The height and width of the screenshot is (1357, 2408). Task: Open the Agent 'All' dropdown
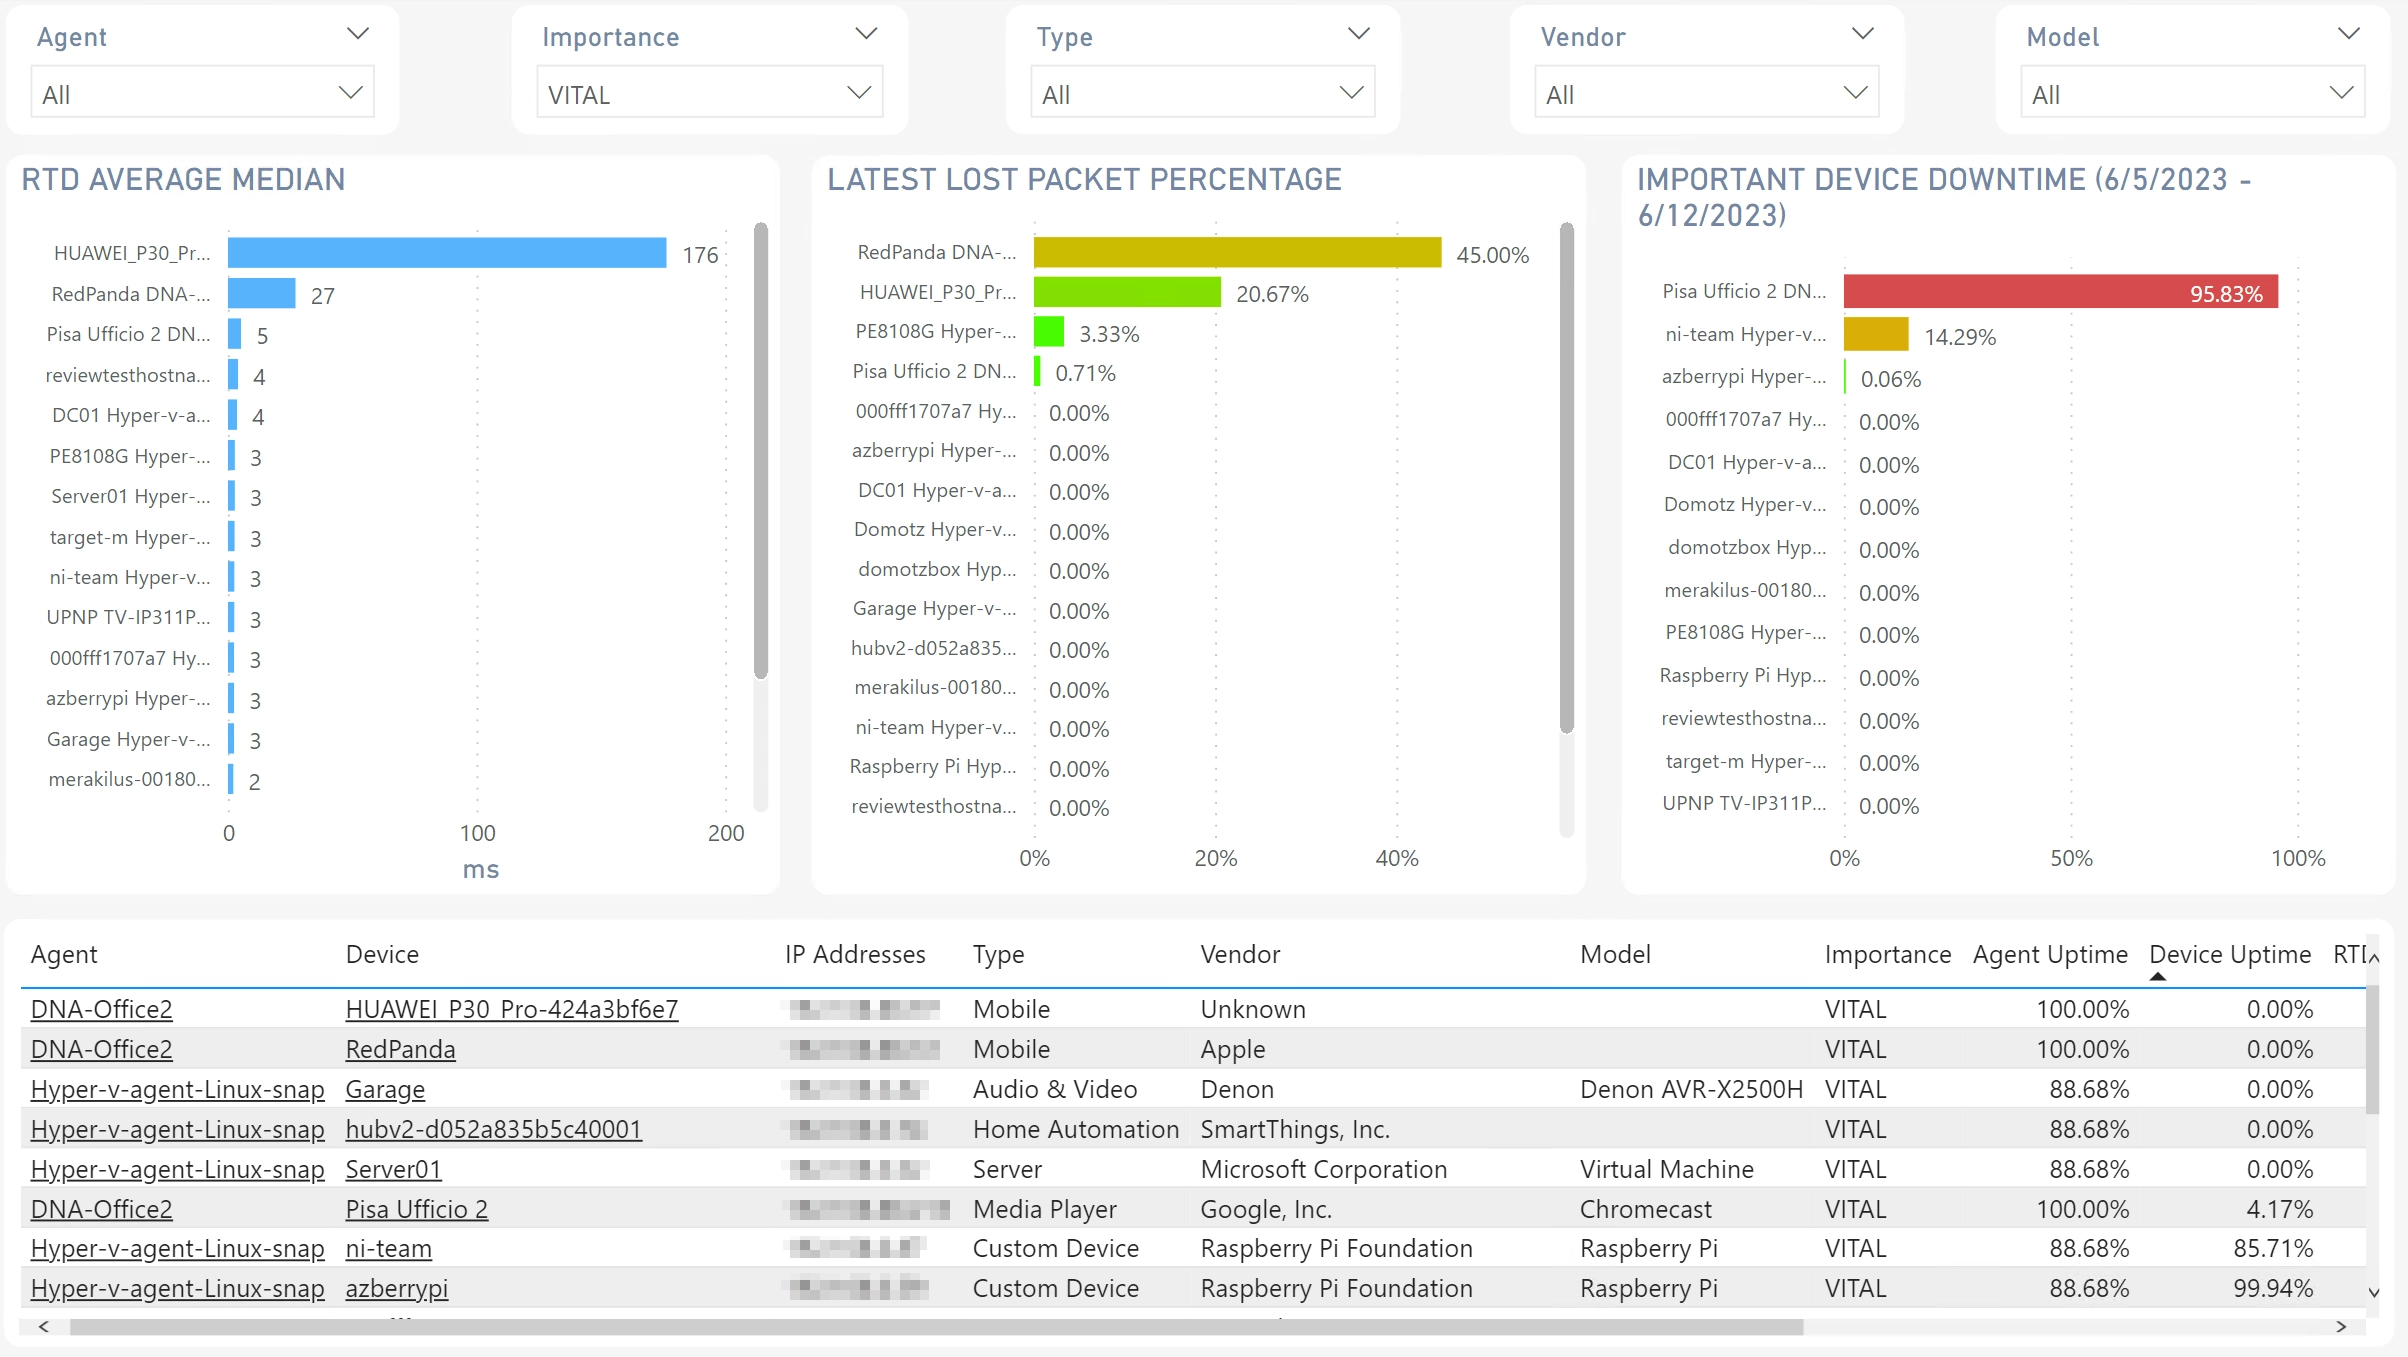tap(203, 93)
